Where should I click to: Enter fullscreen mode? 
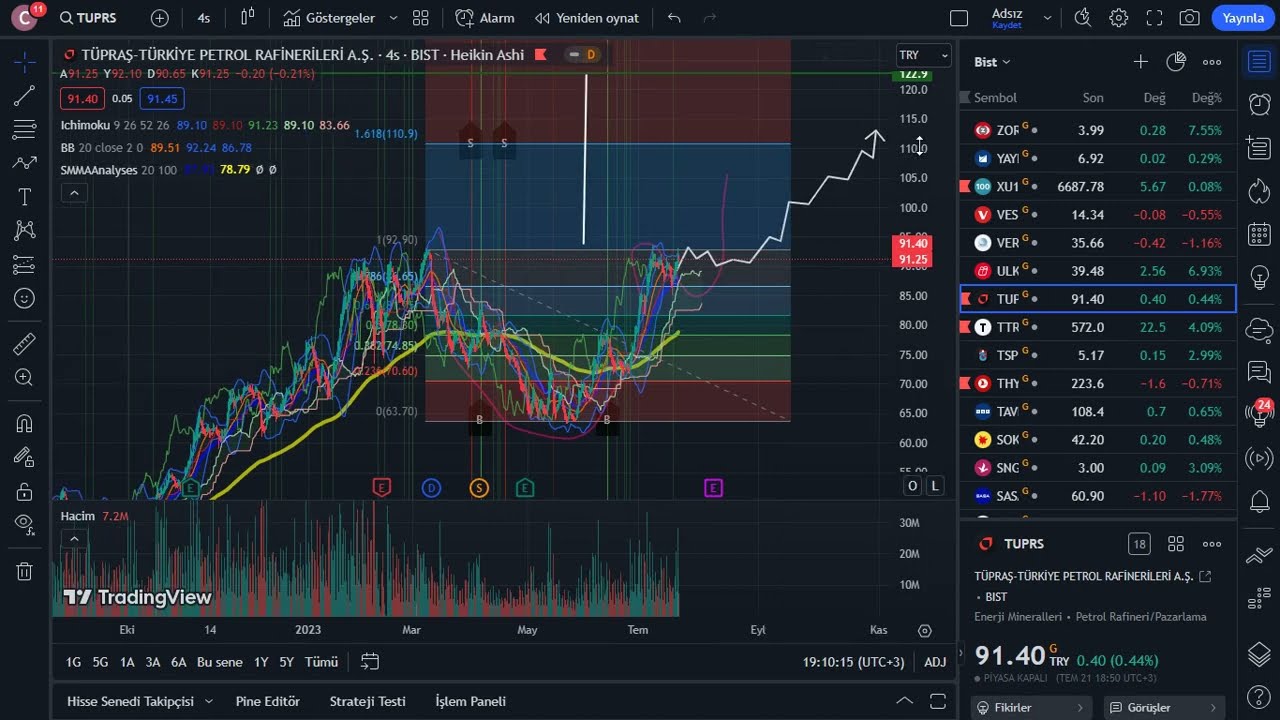coord(1154,18)
